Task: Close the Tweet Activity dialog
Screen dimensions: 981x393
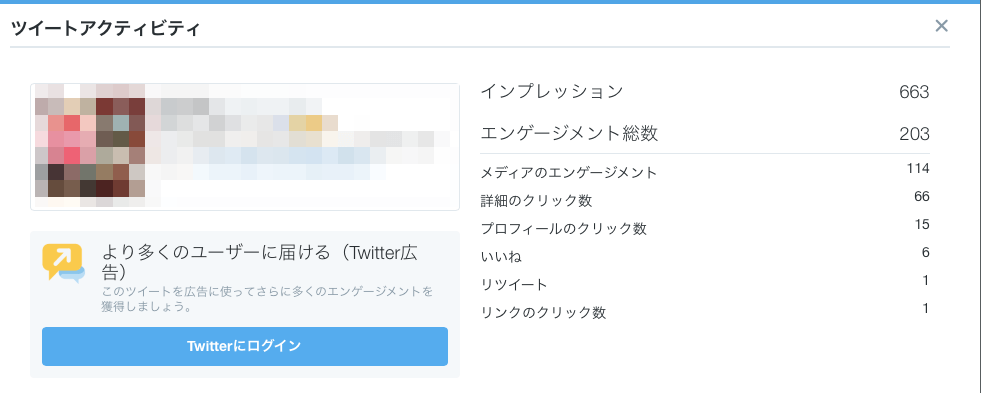Action: point(941,26)
